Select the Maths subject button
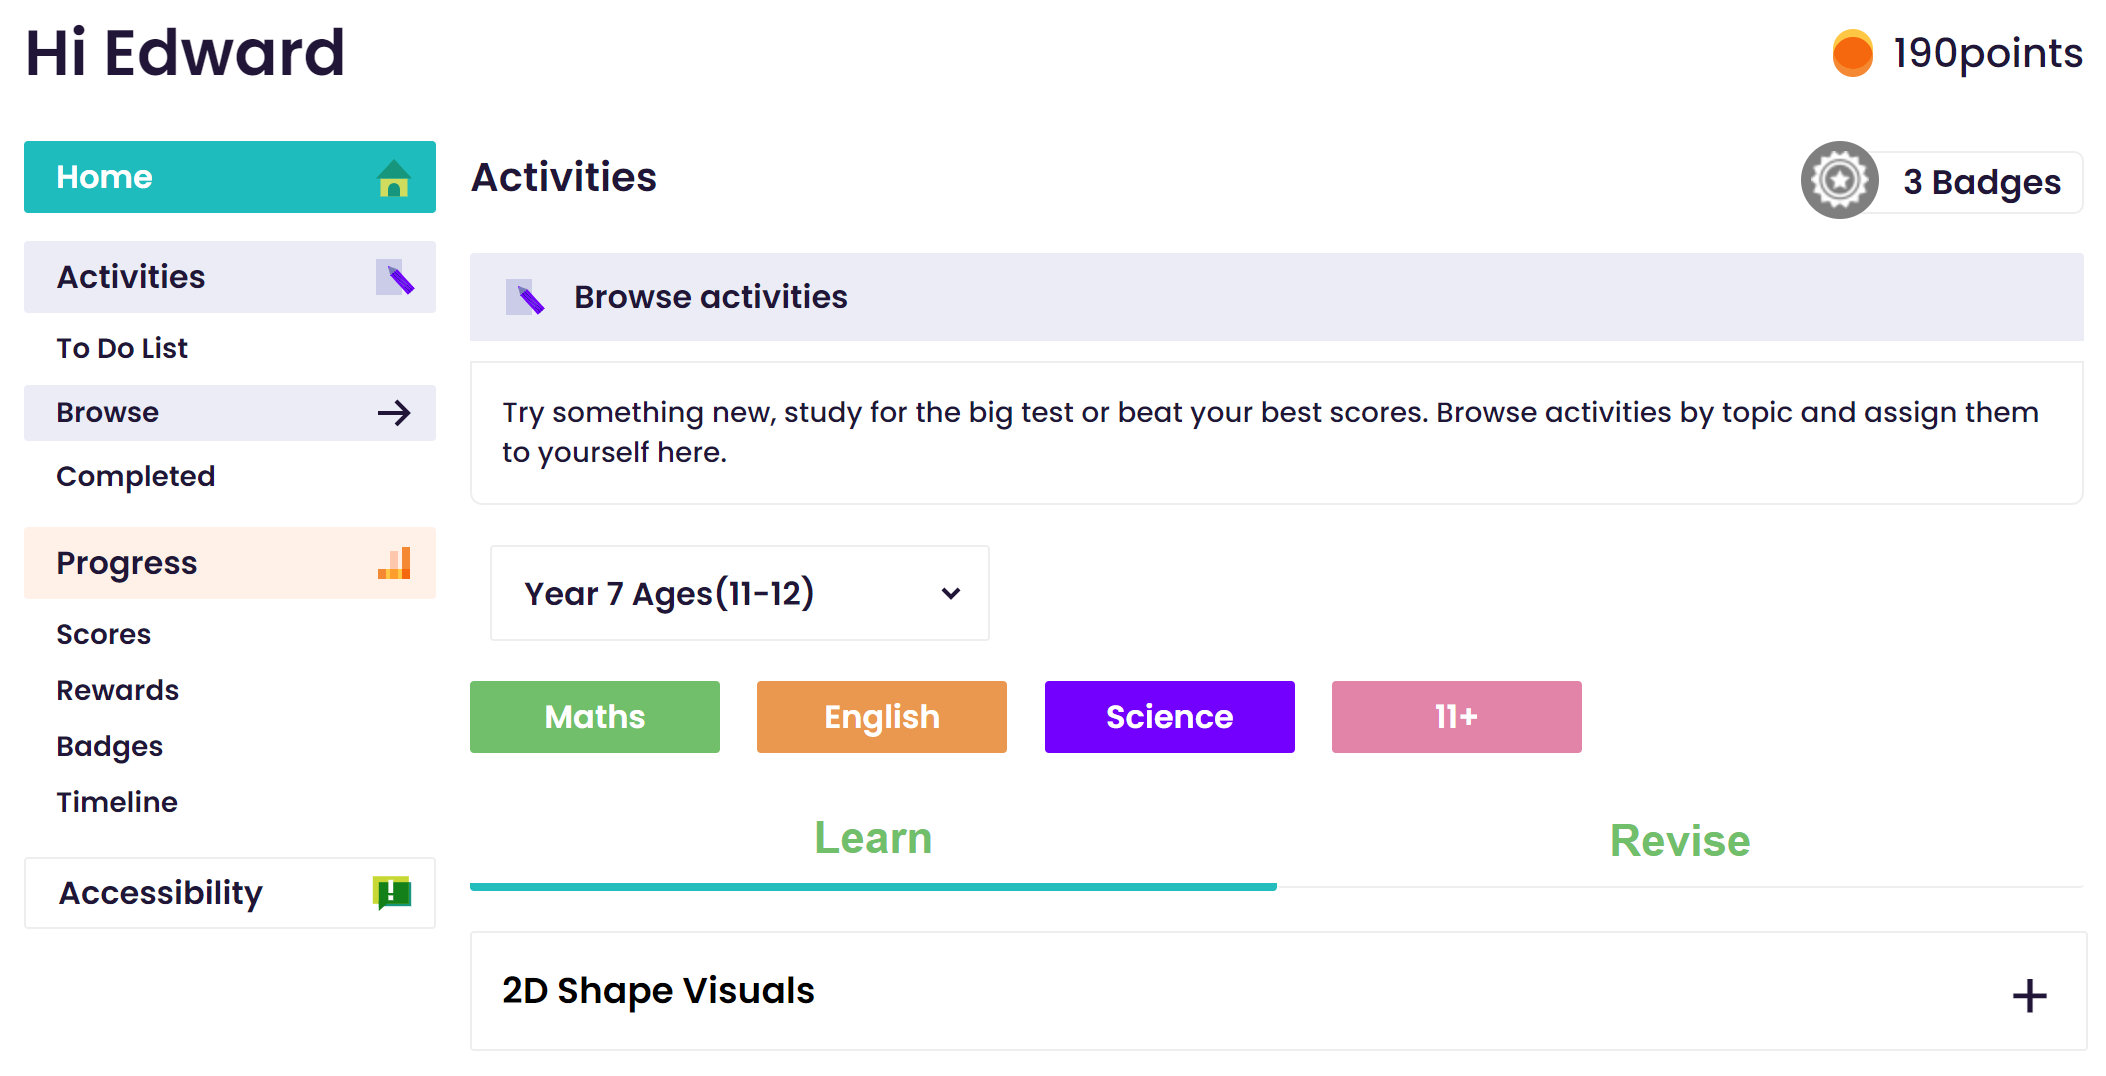Screen dimensions: 2106x1076 (x=594, y=716)
